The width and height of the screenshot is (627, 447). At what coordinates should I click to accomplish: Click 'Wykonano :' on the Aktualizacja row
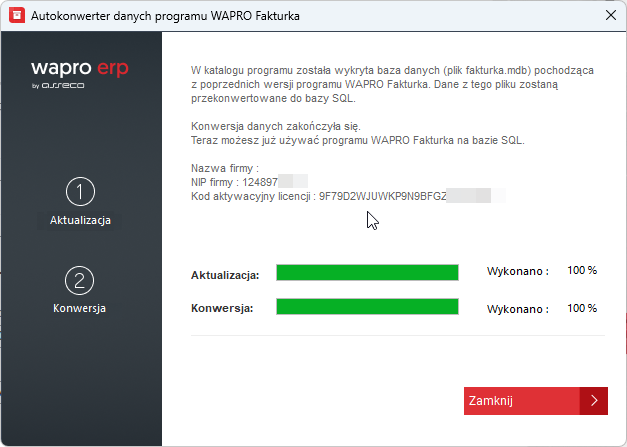click(x=518, y=271)
